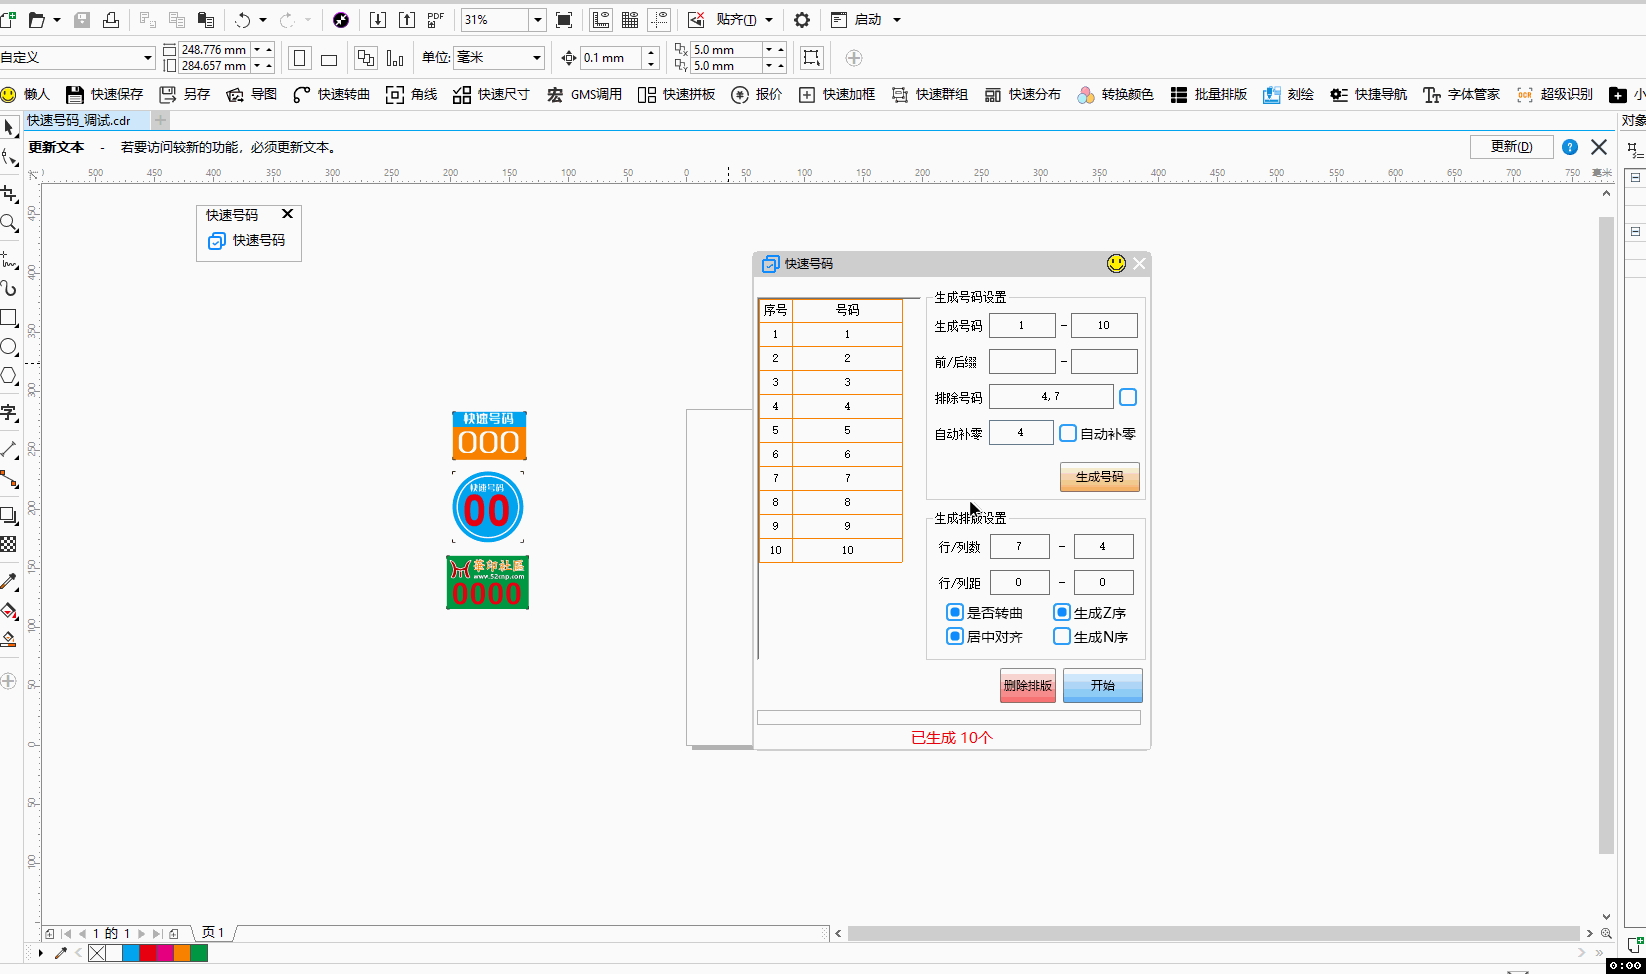Click the full-screen preview icon
Screen dimensions: 1646x974
pyautogui.click(x=564, y=20)
